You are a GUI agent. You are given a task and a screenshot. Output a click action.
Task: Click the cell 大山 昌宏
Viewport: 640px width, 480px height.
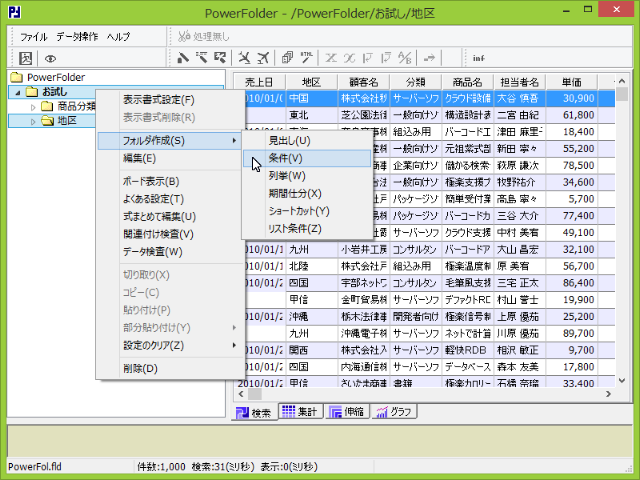pos(520,249)
